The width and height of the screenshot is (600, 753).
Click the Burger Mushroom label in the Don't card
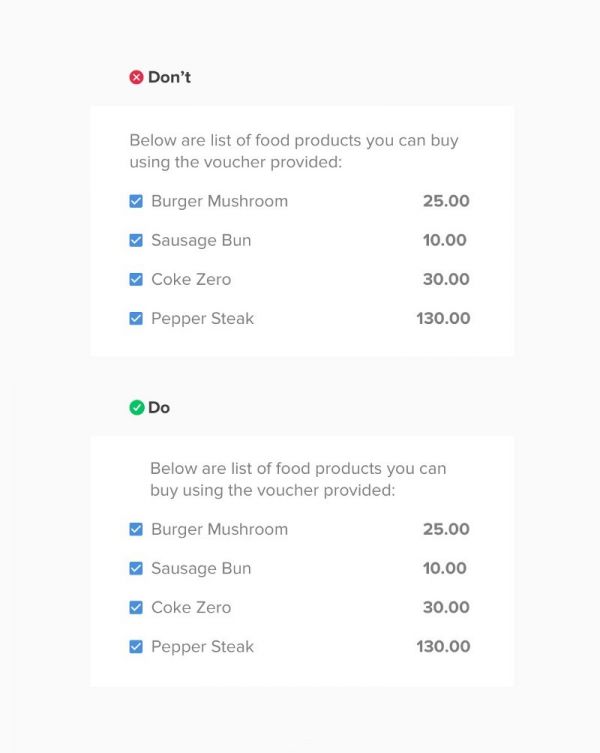tap(219, 201)
